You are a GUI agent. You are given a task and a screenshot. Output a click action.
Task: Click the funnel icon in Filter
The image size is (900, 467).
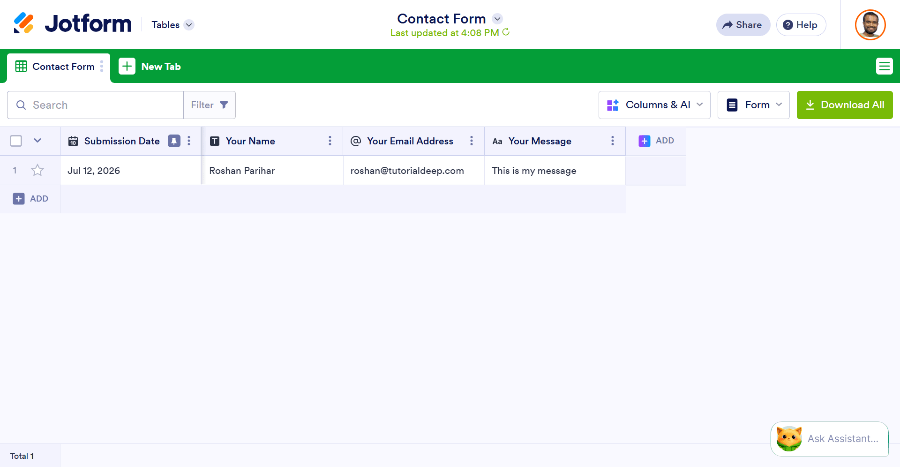tap(224, 105)
